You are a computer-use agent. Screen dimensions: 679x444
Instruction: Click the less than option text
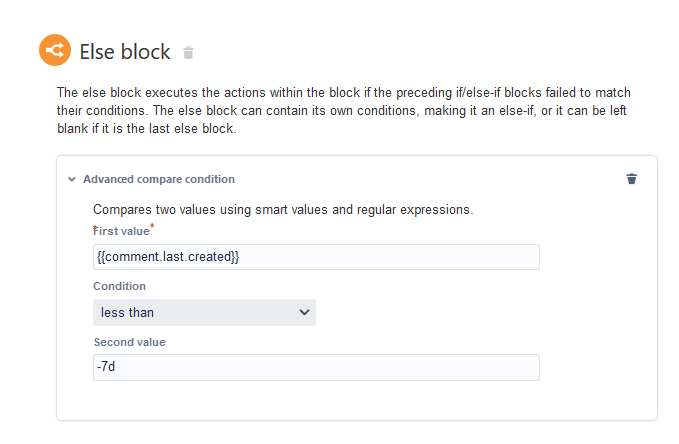point(127,312)
